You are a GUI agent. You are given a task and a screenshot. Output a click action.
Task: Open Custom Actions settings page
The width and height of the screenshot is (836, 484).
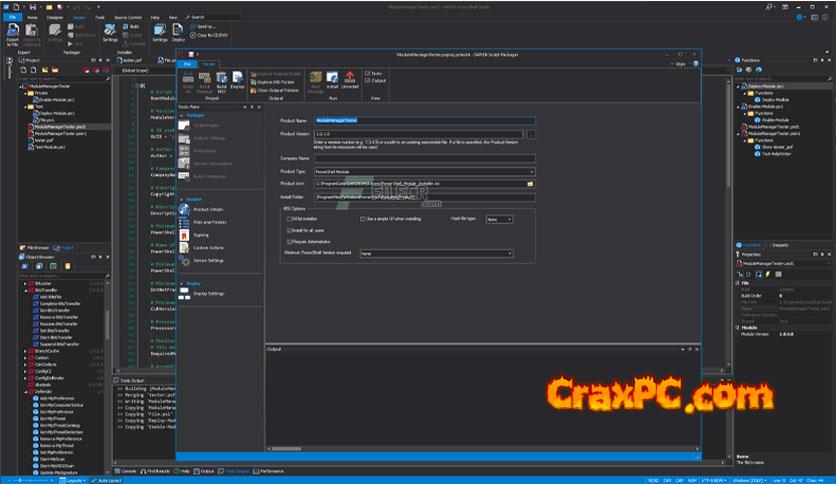[x=209, y=247]
